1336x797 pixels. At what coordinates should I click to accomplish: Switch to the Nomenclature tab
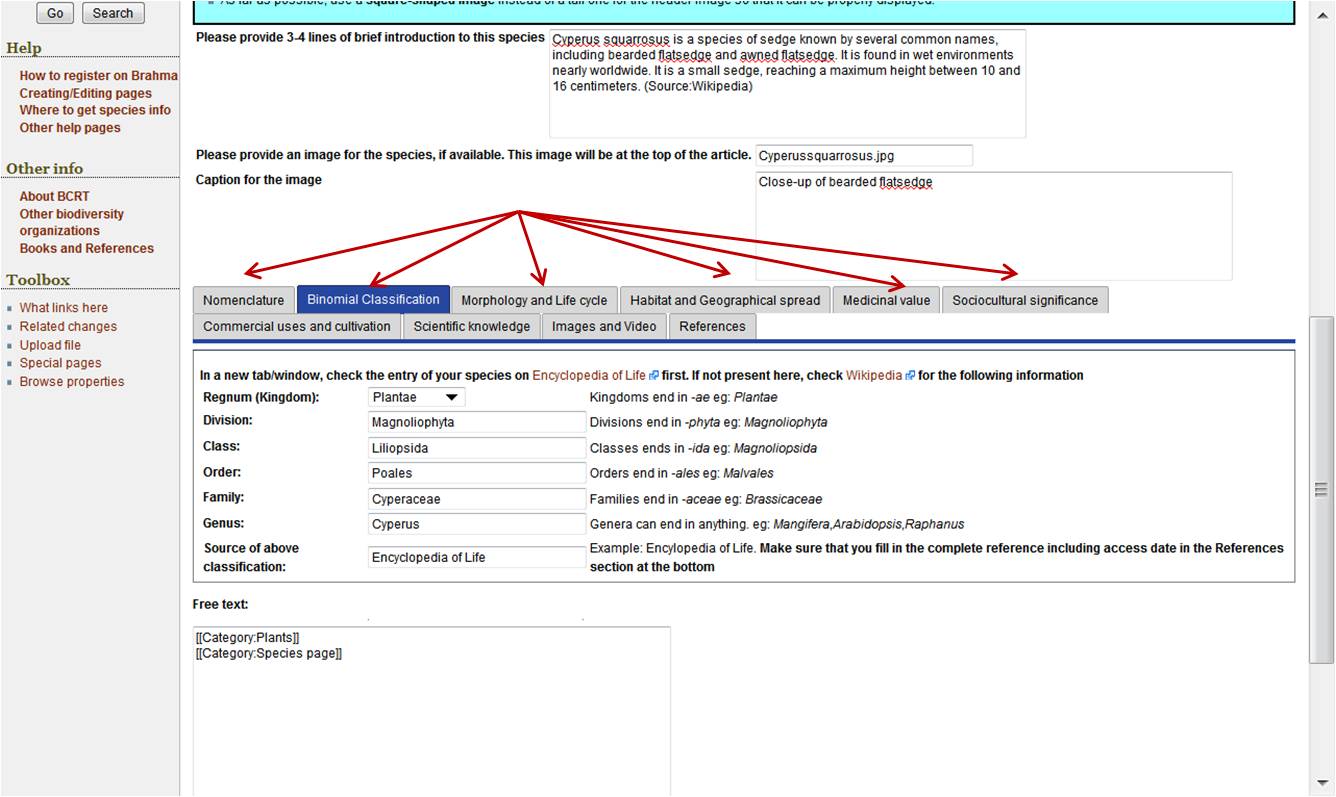pyautogui.click(x=244, y=300)
